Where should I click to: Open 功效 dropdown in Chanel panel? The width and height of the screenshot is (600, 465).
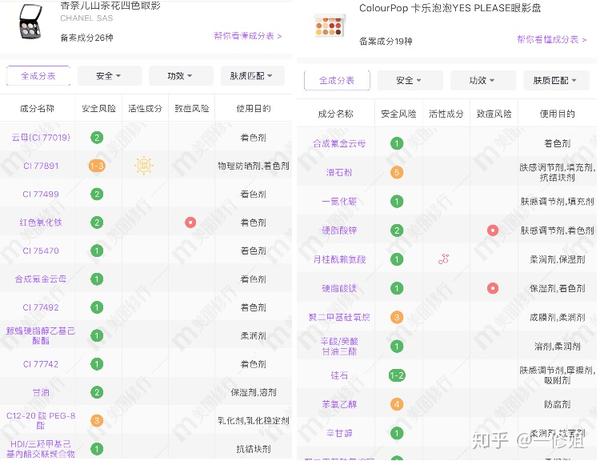[180, 76]
